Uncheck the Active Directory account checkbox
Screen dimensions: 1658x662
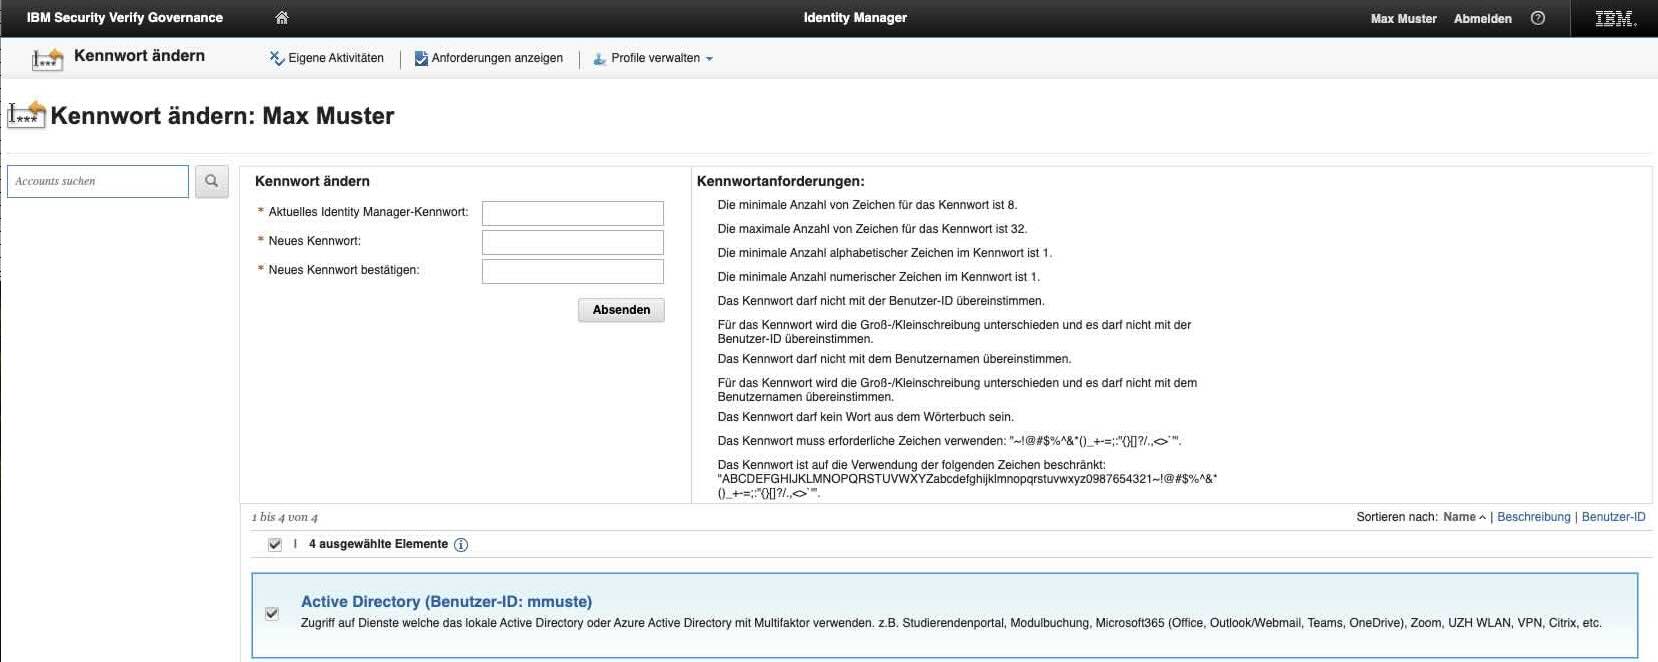pyautogui.click(x=272, y=613)
